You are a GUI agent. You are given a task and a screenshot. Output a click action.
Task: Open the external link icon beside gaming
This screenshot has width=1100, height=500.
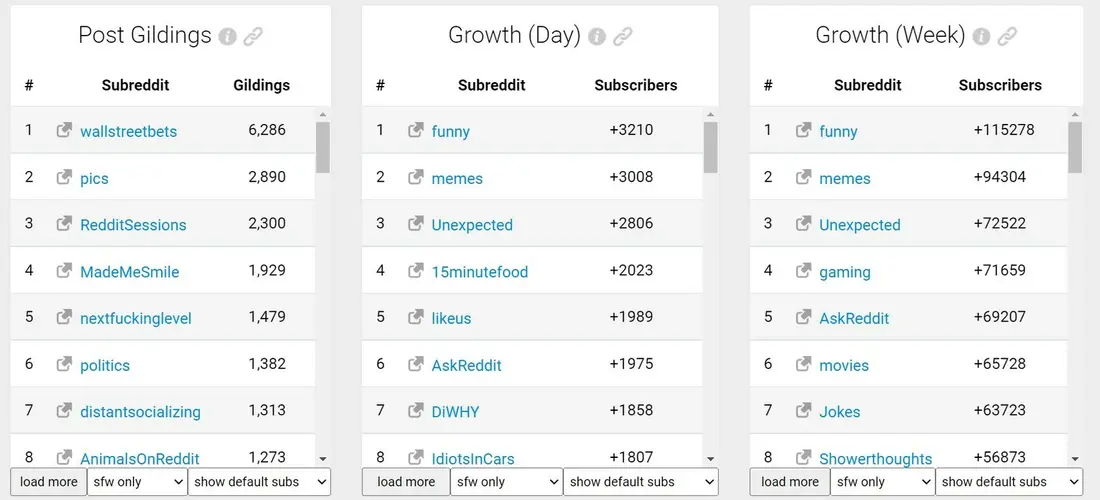803,271
